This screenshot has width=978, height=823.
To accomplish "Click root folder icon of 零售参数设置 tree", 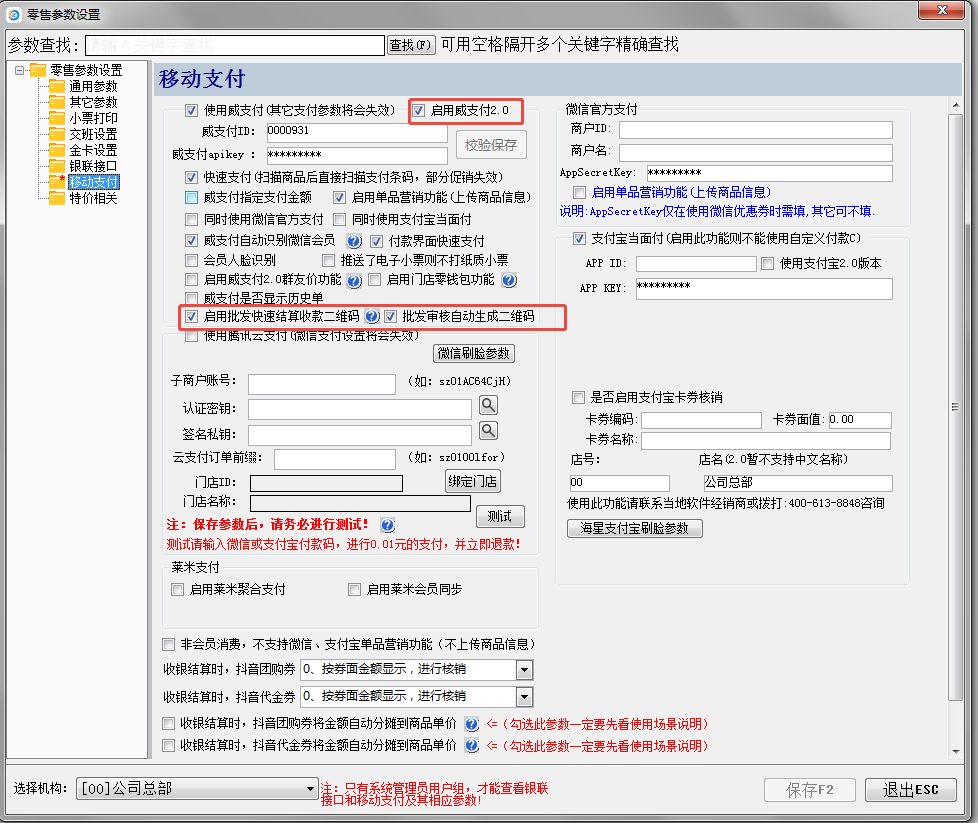I will [38, 70].
